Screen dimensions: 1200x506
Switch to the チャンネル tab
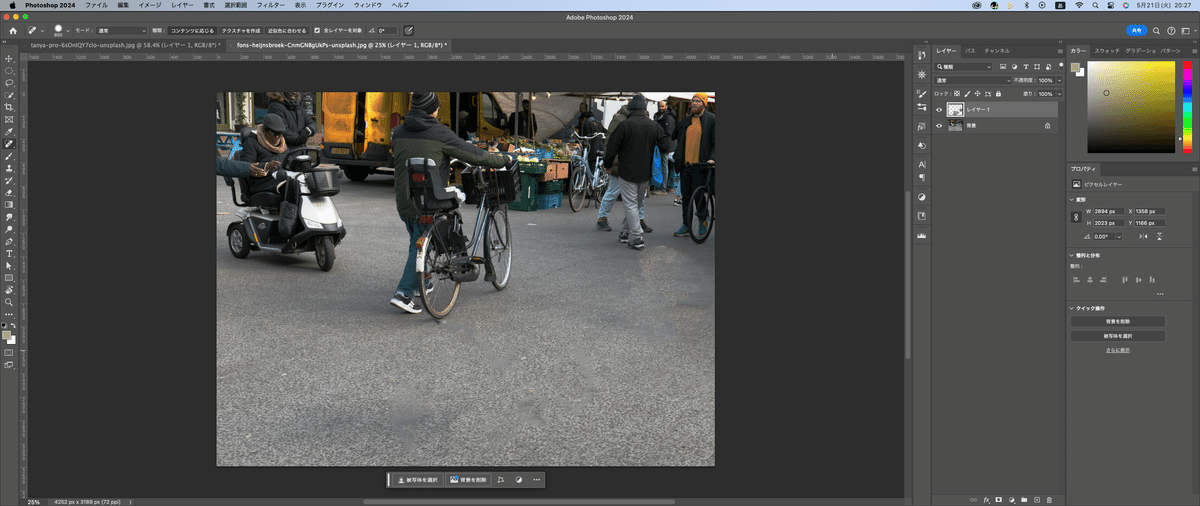click(997, 50)
